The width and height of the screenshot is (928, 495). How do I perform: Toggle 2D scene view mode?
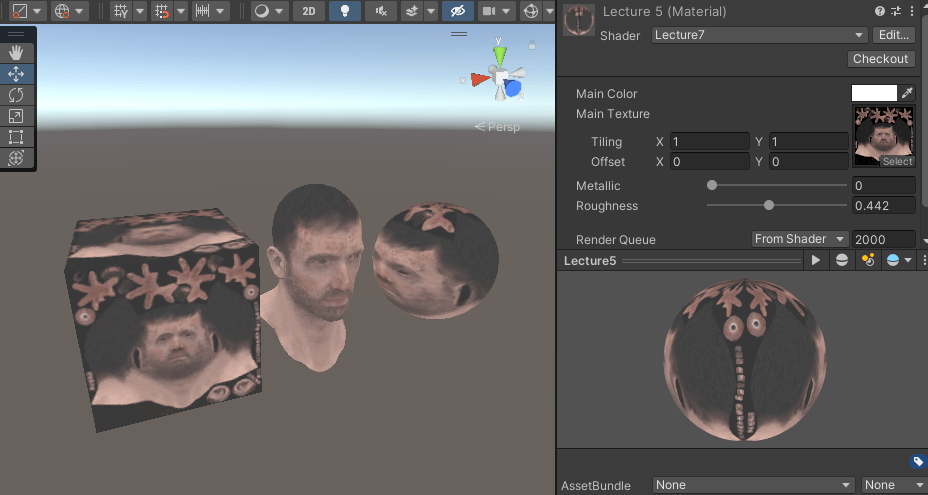pyautogui.click(x=309, y=11)
